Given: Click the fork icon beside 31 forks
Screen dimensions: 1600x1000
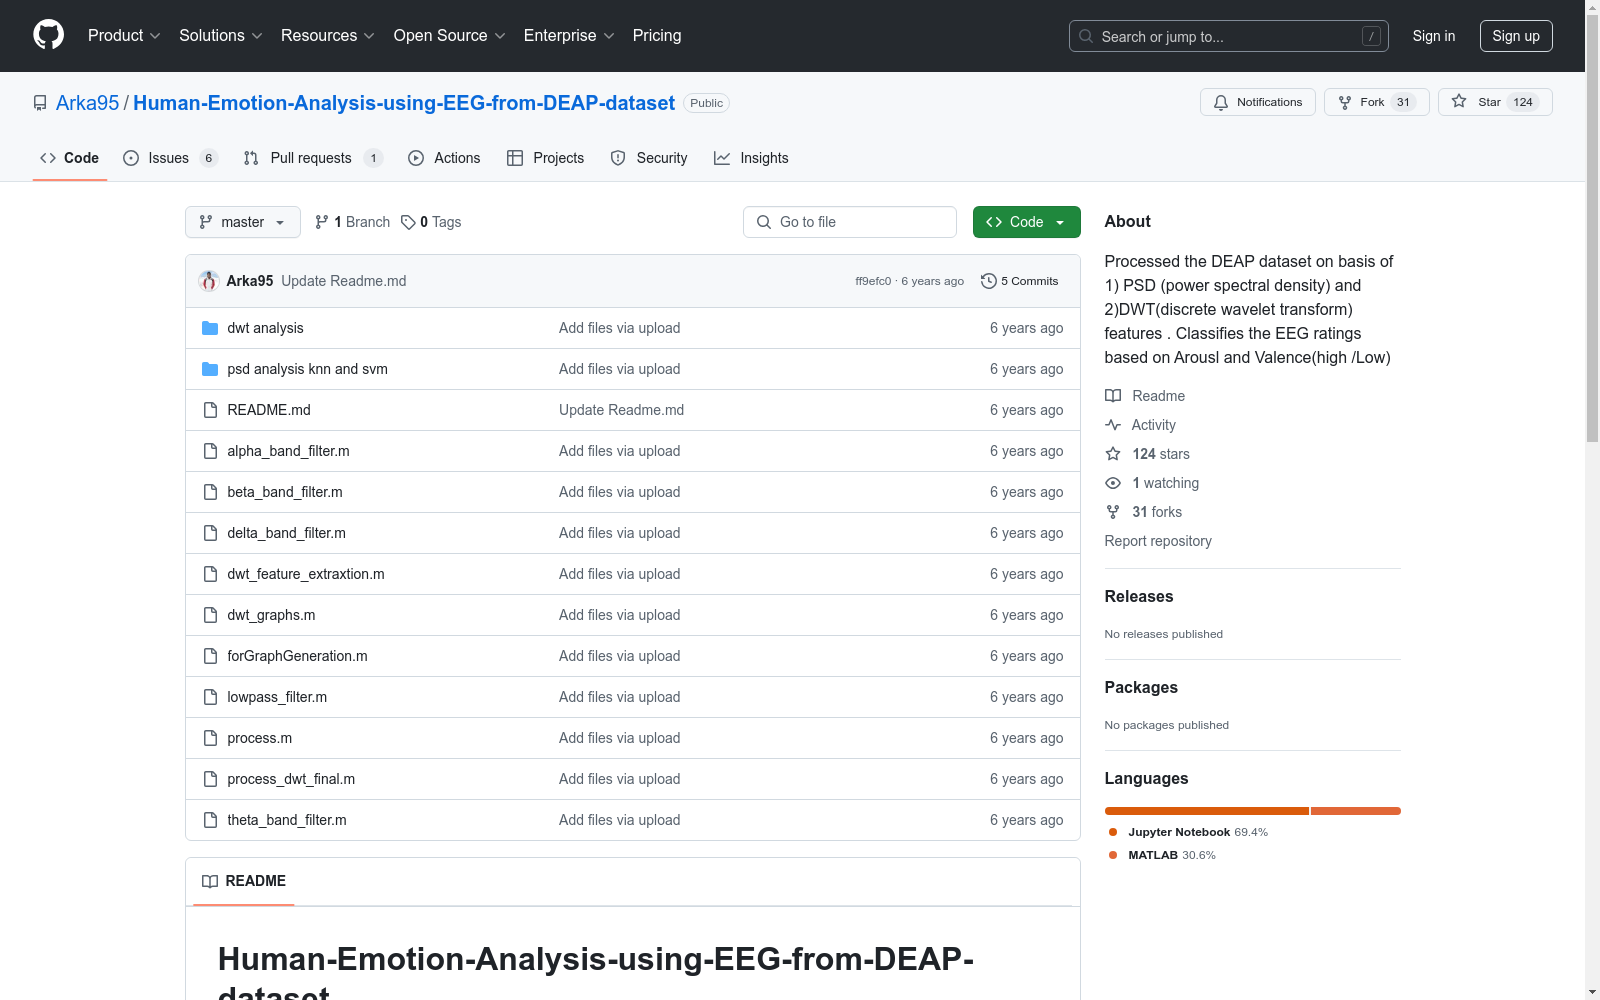Looking at the screenshot, I should pyautogui.click(x=1113, y=512).
